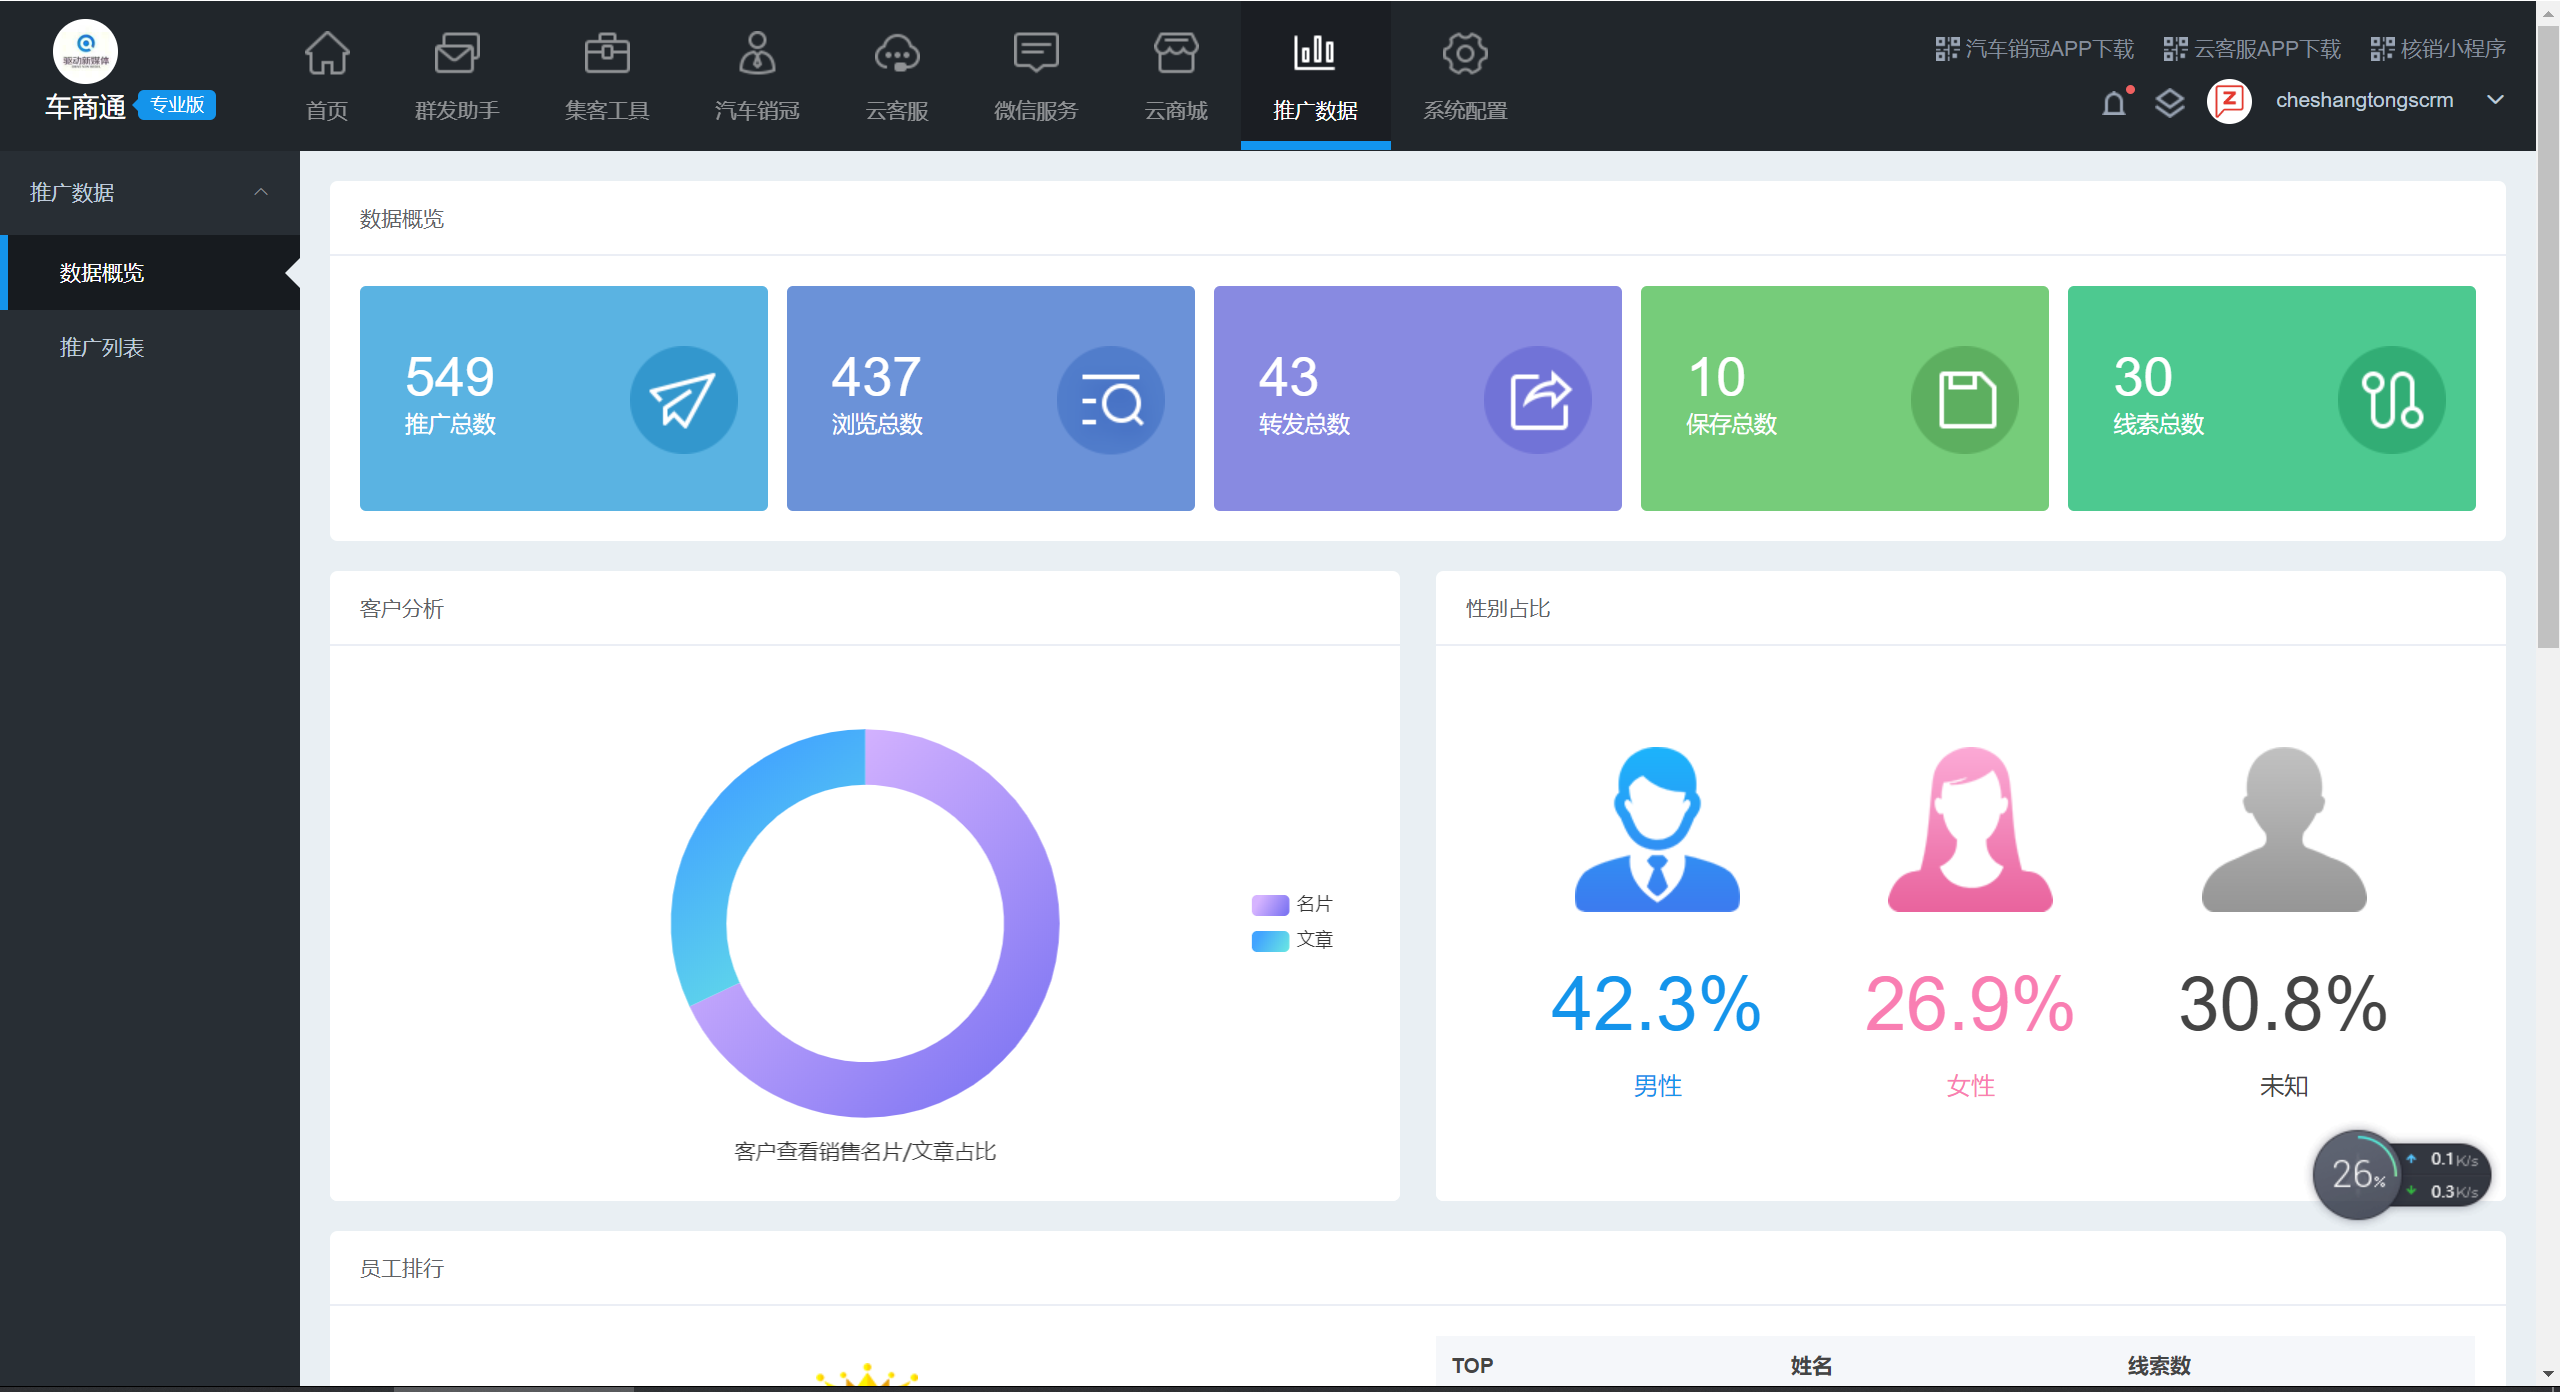The image size is (2560, 1392).
Task: Open 汽车销冠 person icon
Action: coord(757,54)
